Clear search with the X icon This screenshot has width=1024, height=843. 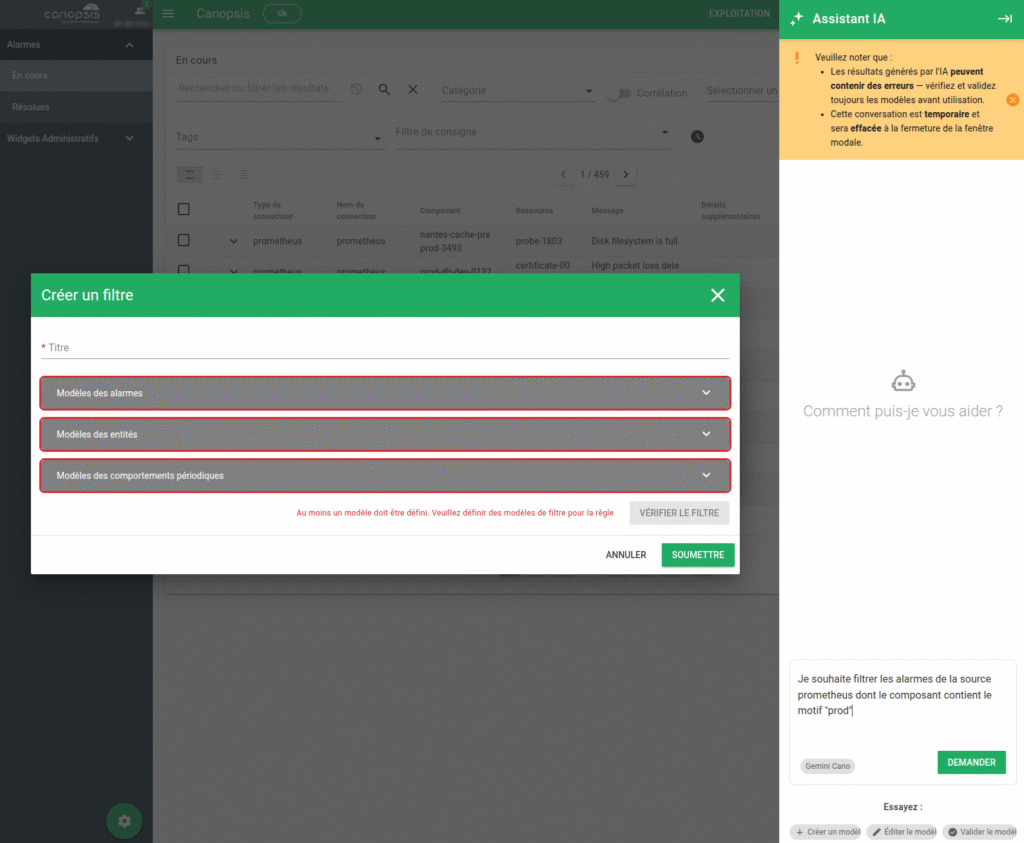[413, 89]
